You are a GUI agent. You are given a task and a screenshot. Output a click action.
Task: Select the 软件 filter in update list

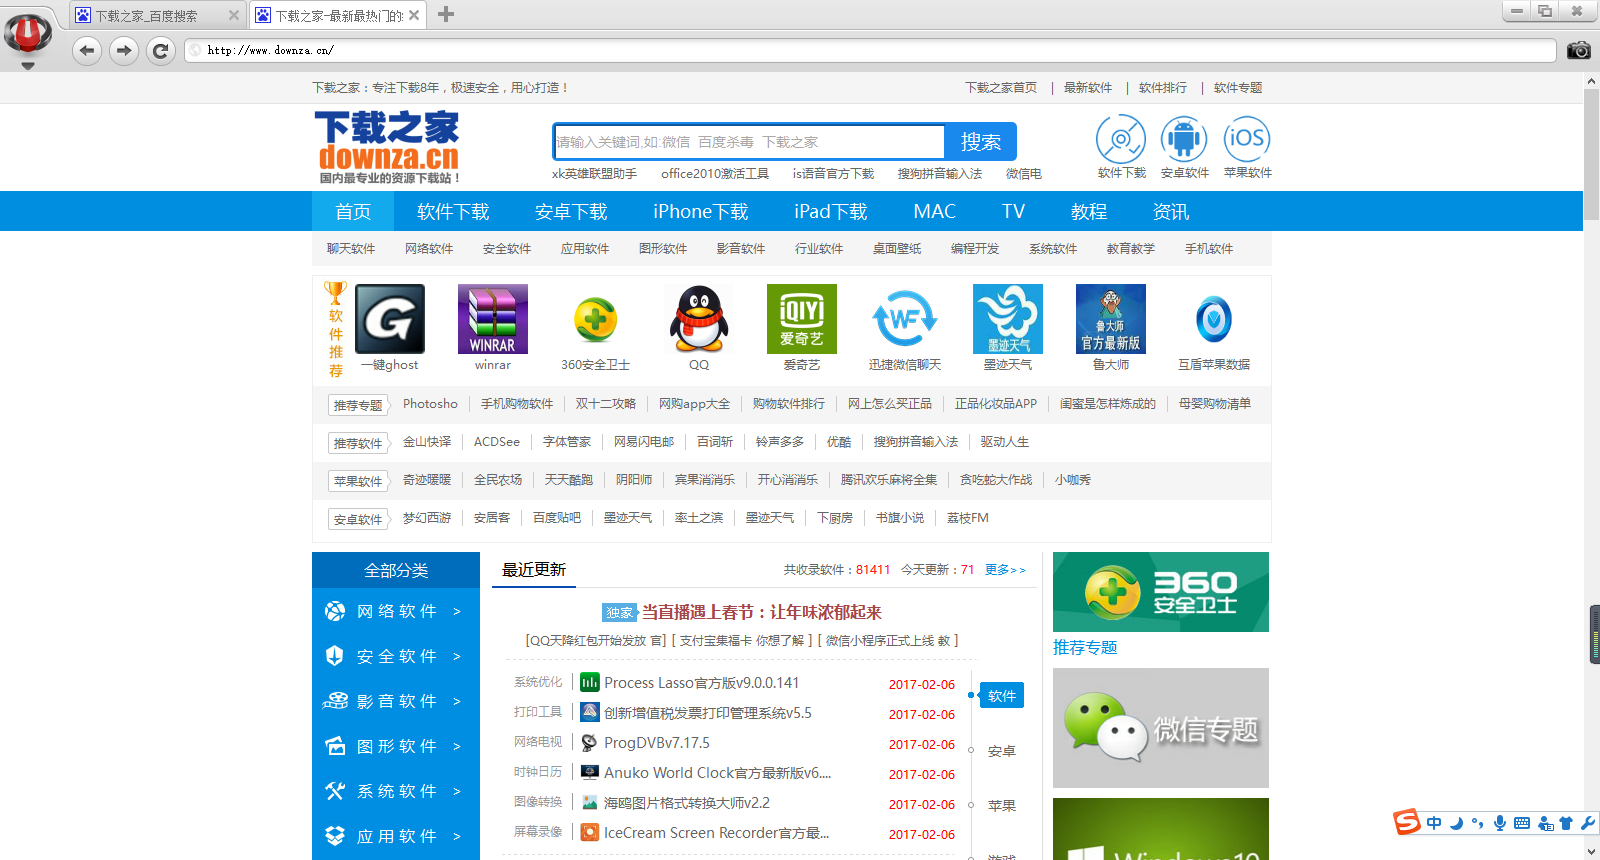pyautogui.click(x=1001, y=696)
